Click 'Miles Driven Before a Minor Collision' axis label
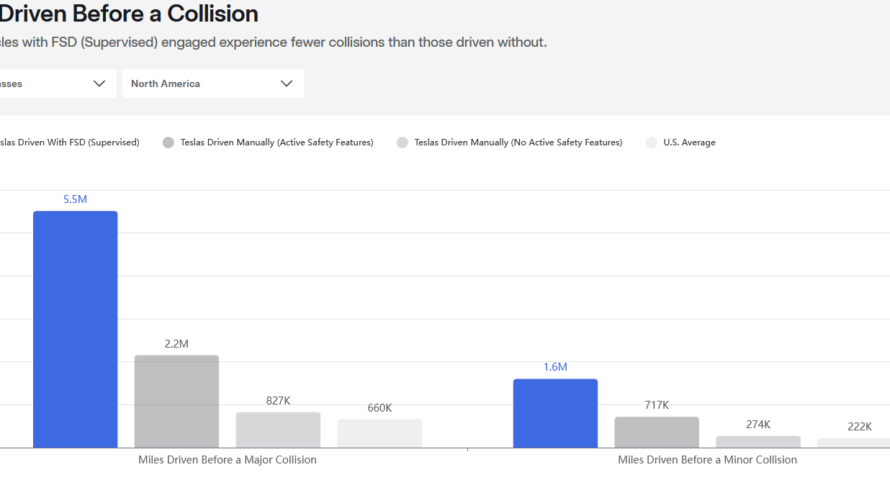The image size is (890, 498). click(707, 459)
